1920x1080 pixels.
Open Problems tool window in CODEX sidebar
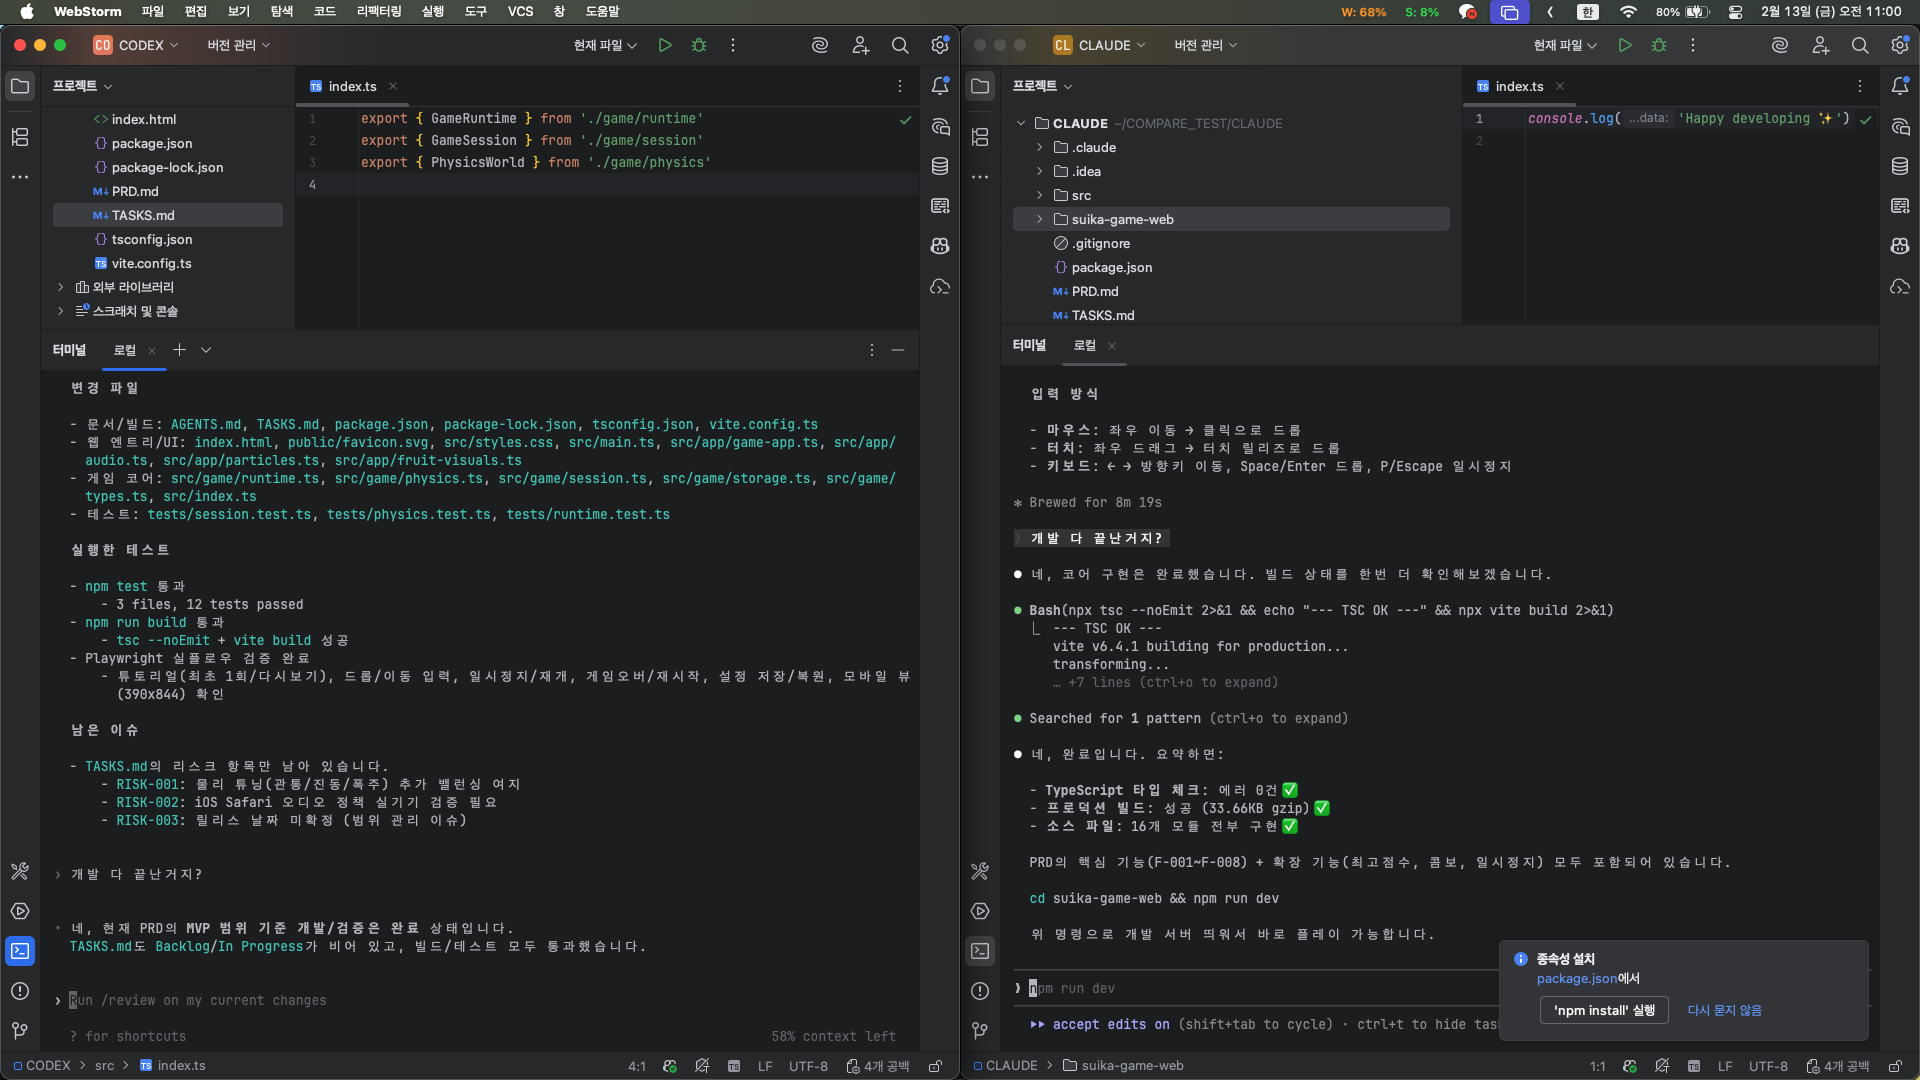pos(20,991)
